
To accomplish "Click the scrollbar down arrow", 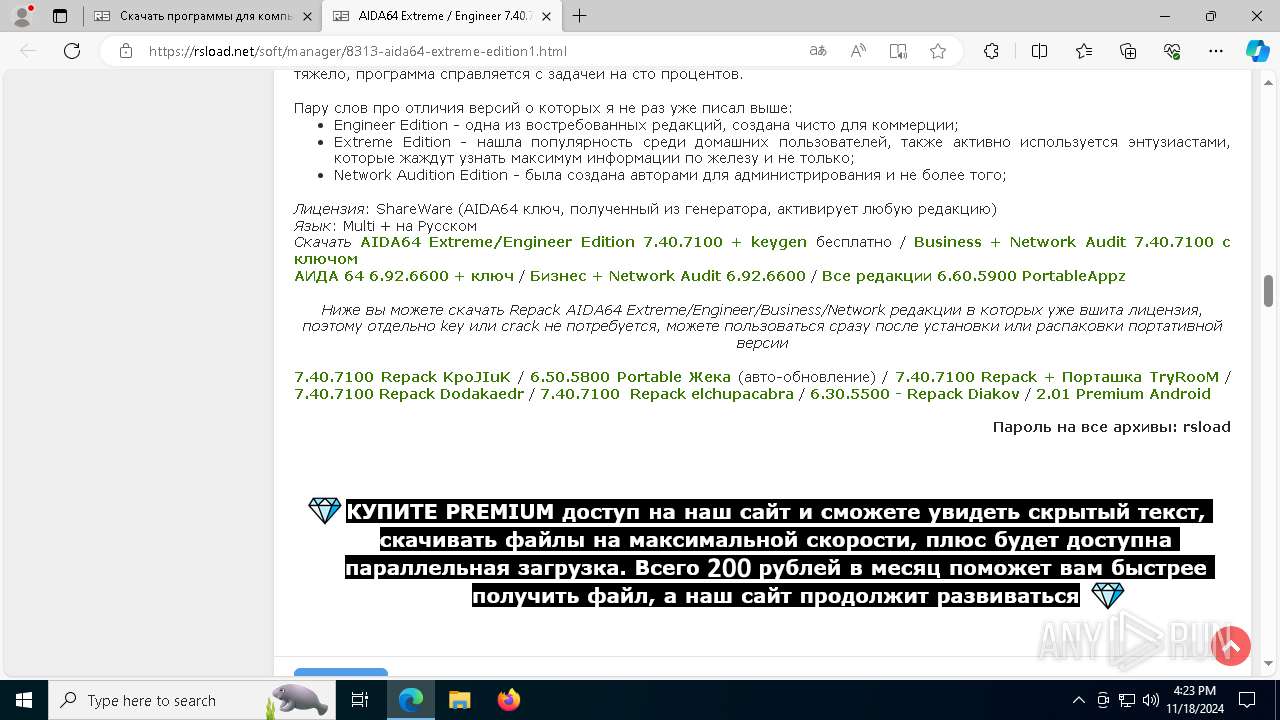I will (x=1268, y=662).
